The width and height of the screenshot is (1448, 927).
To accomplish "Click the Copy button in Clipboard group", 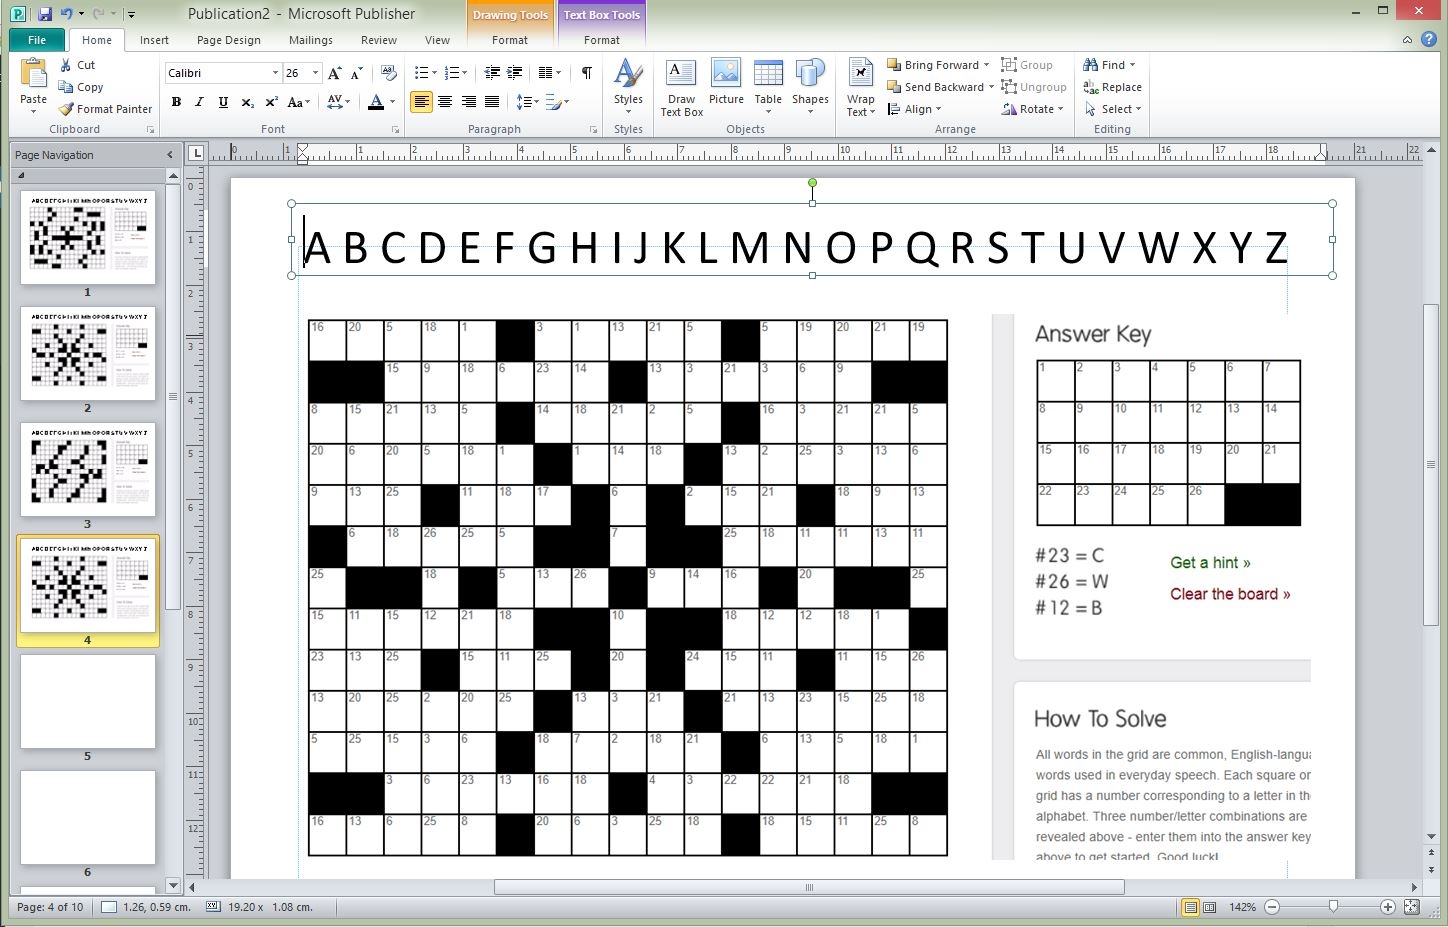I will point(86,86).
